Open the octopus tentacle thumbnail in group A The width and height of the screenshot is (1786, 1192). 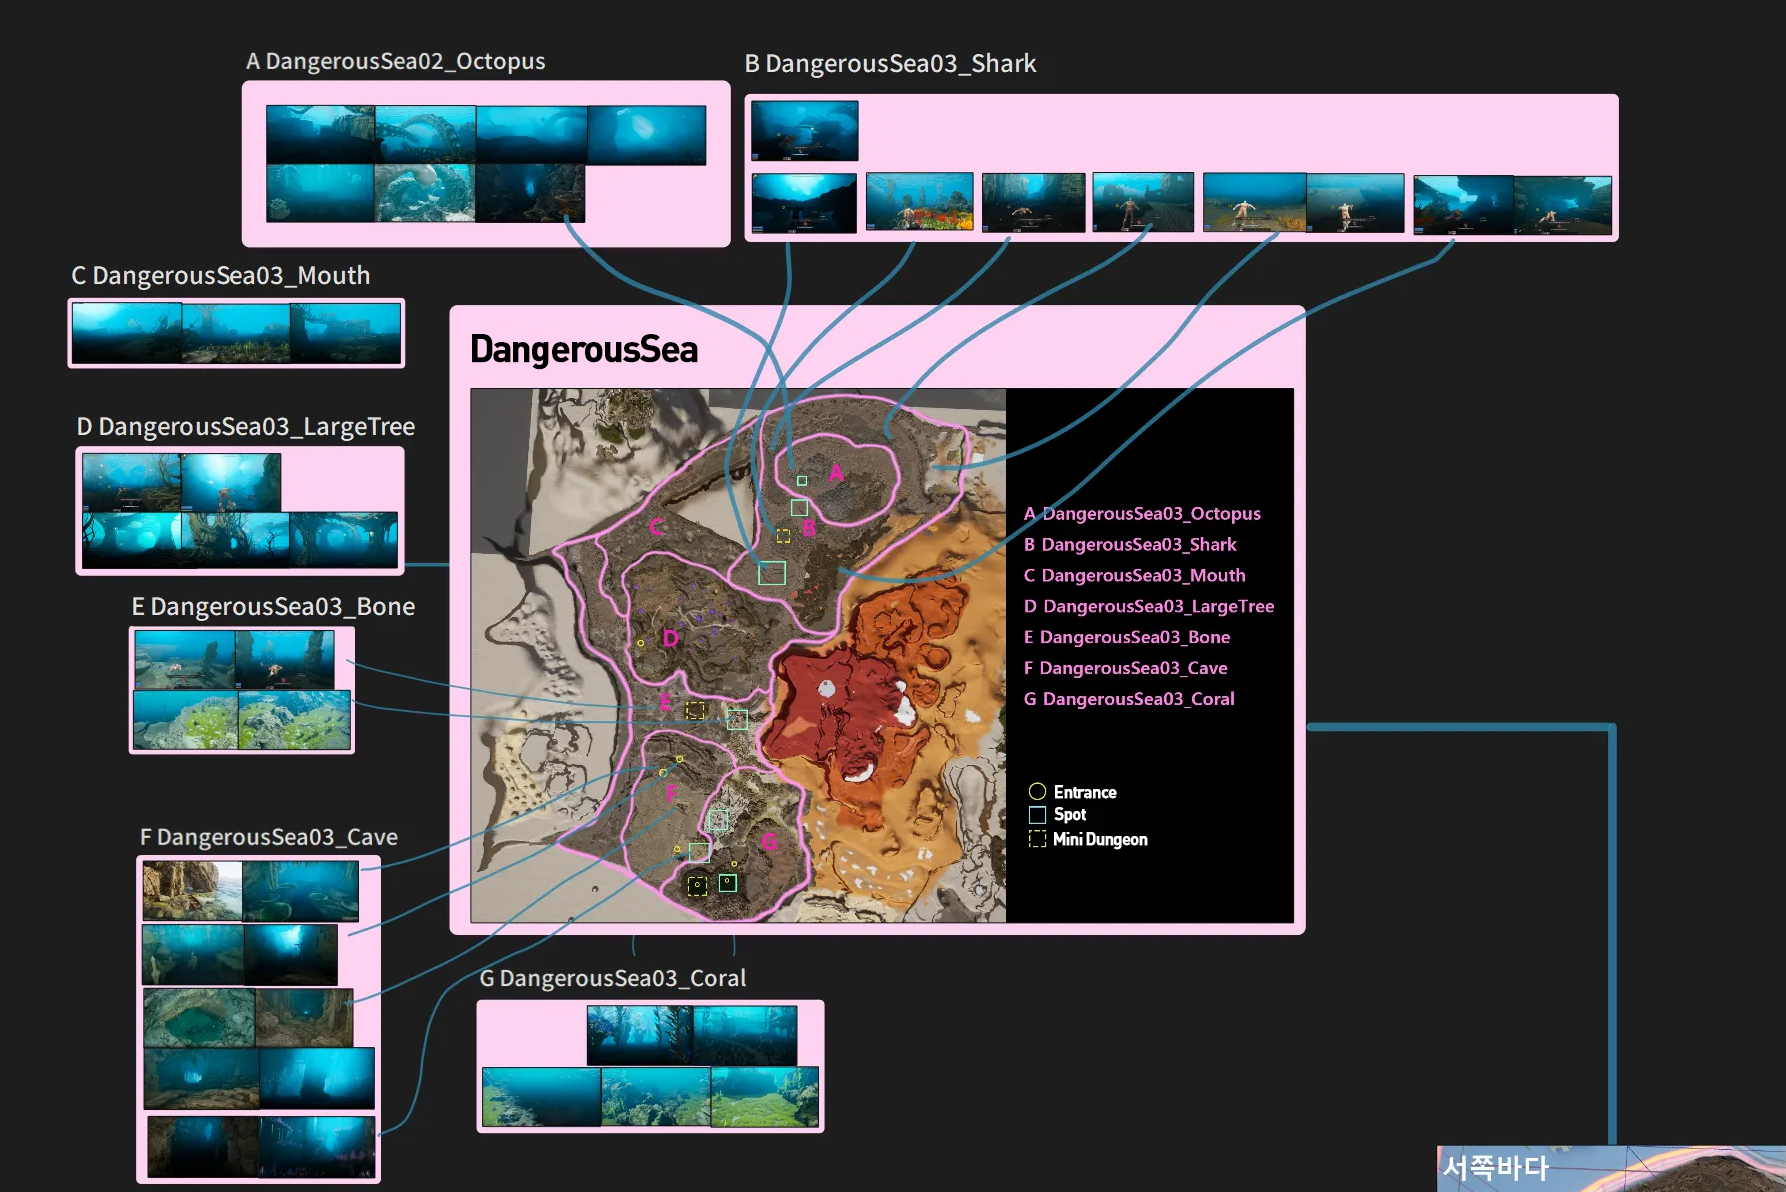pos(425,134)
